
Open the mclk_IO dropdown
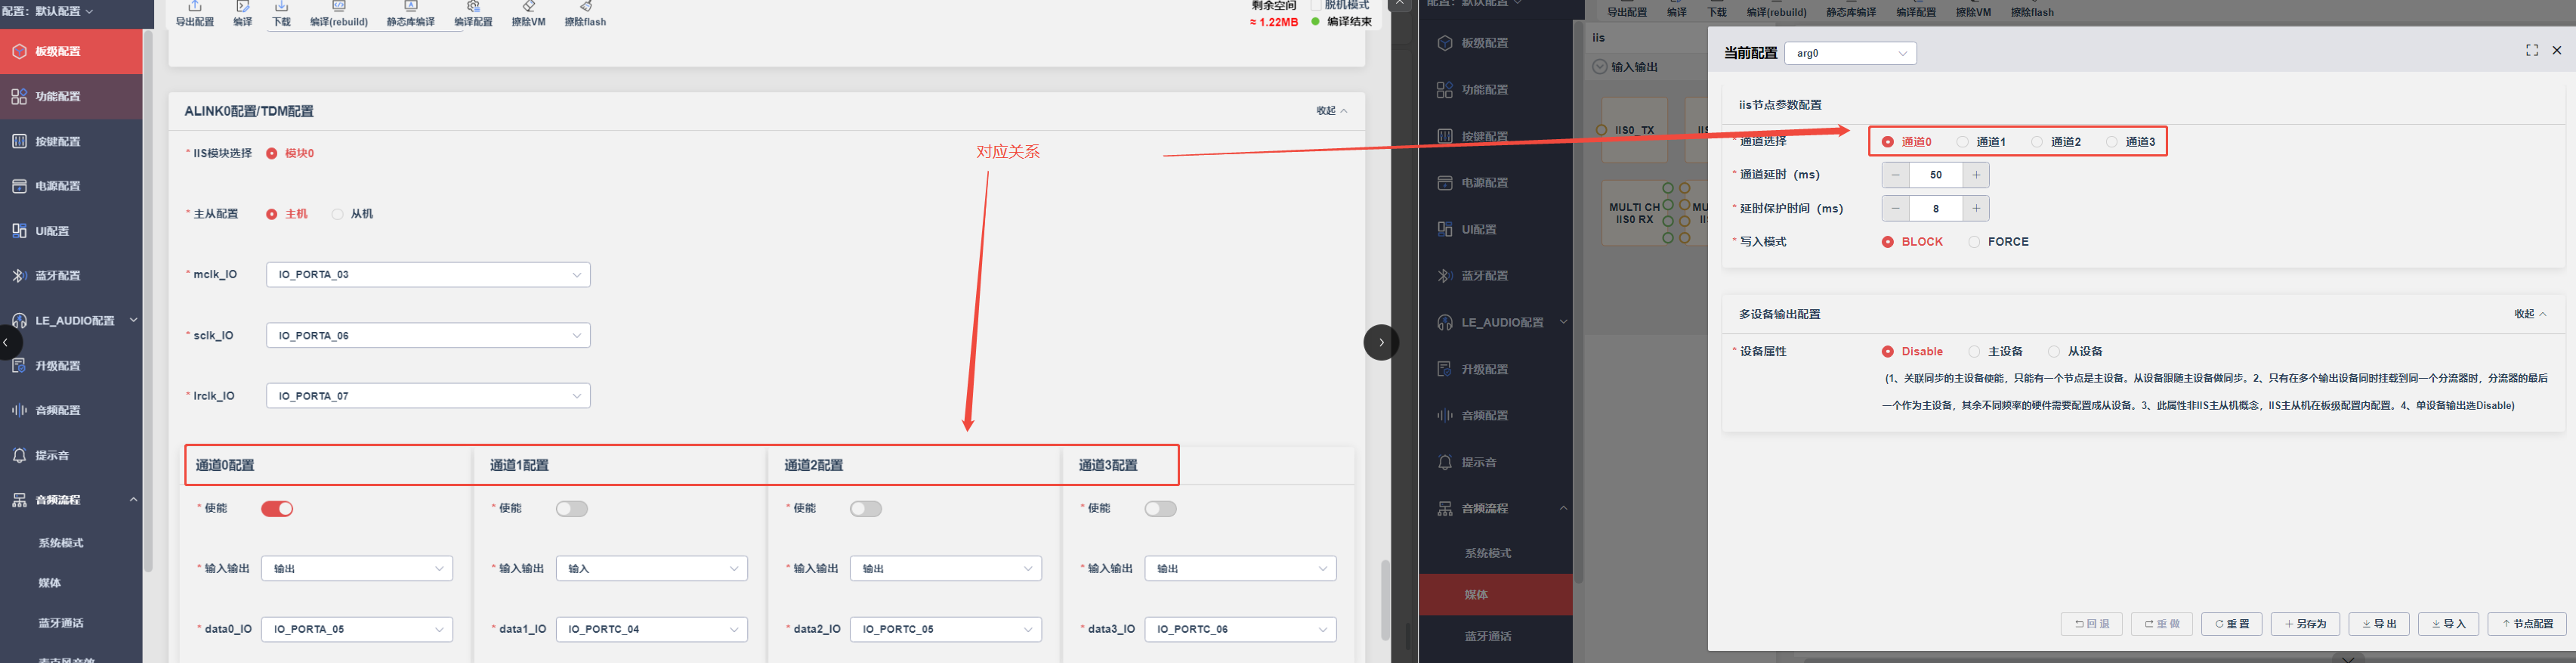(428, 274)
